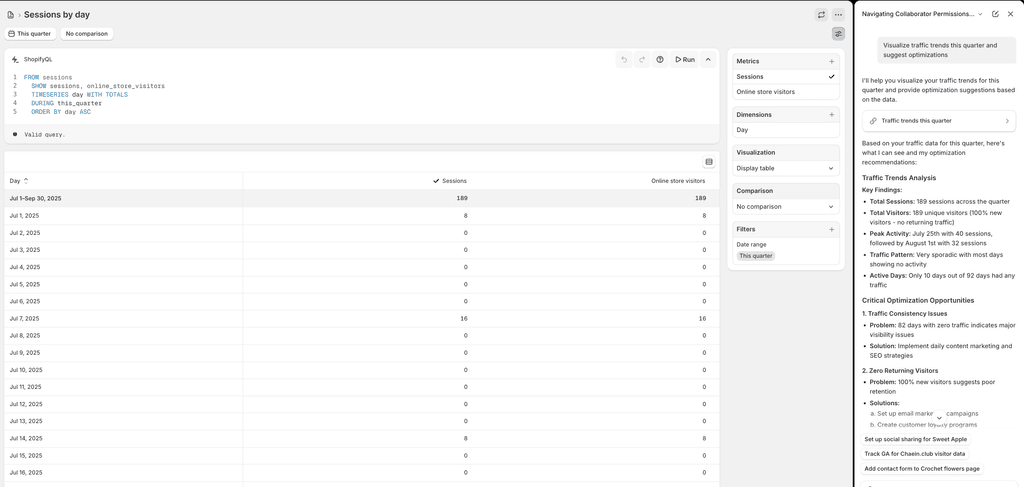Open ShopifyQL help question-mark icon
The height and width of the screenshot is (487, 1024).
click(660, 59)
